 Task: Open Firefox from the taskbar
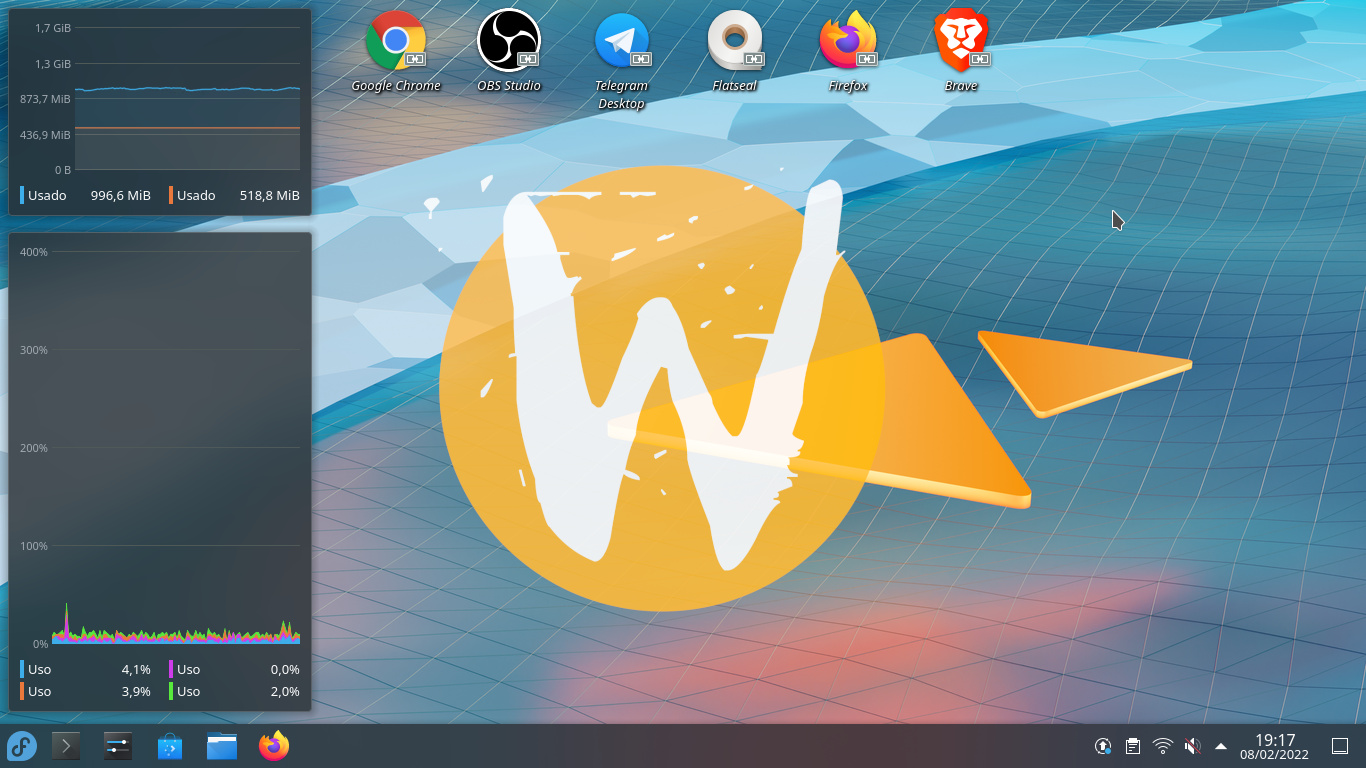(x=274, y=745)
